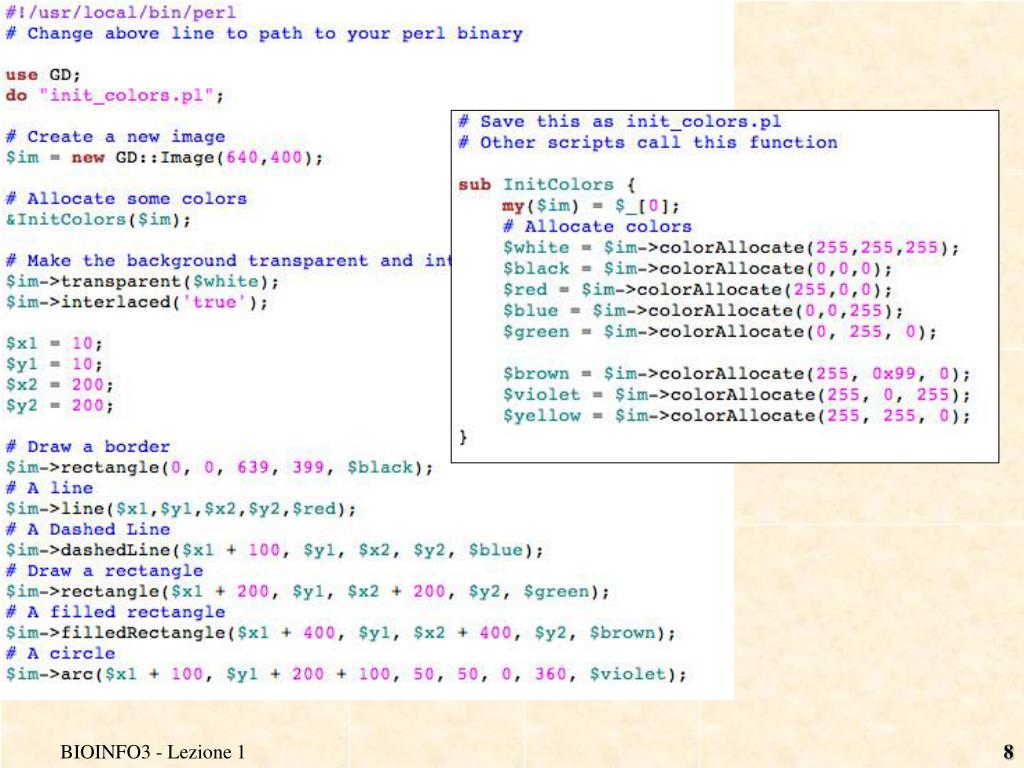Image resolution: width=1024 pixels, height=768 pixels.
Task: Click the call '&InitColors($im);'
Action: click(99, 219)
